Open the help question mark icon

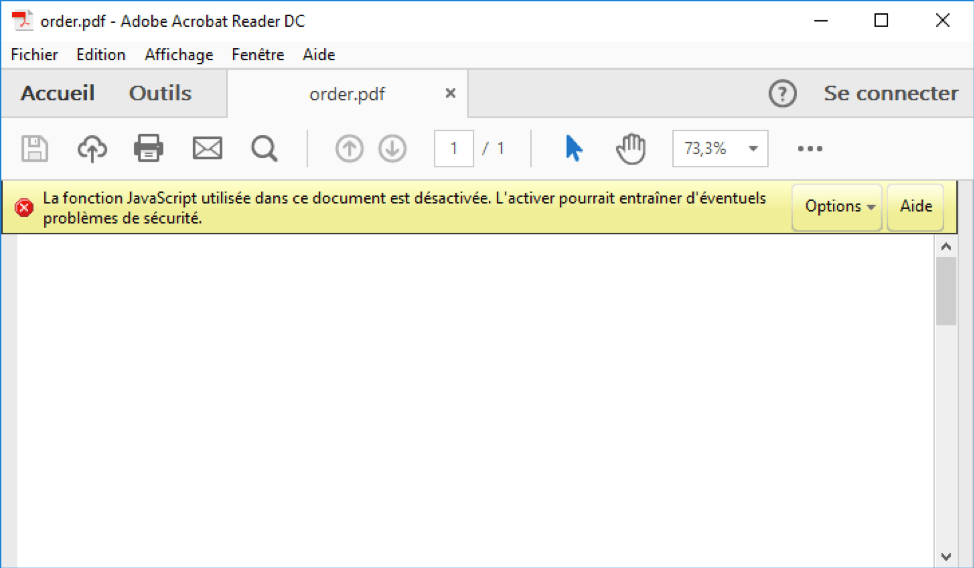click(783, 94)
